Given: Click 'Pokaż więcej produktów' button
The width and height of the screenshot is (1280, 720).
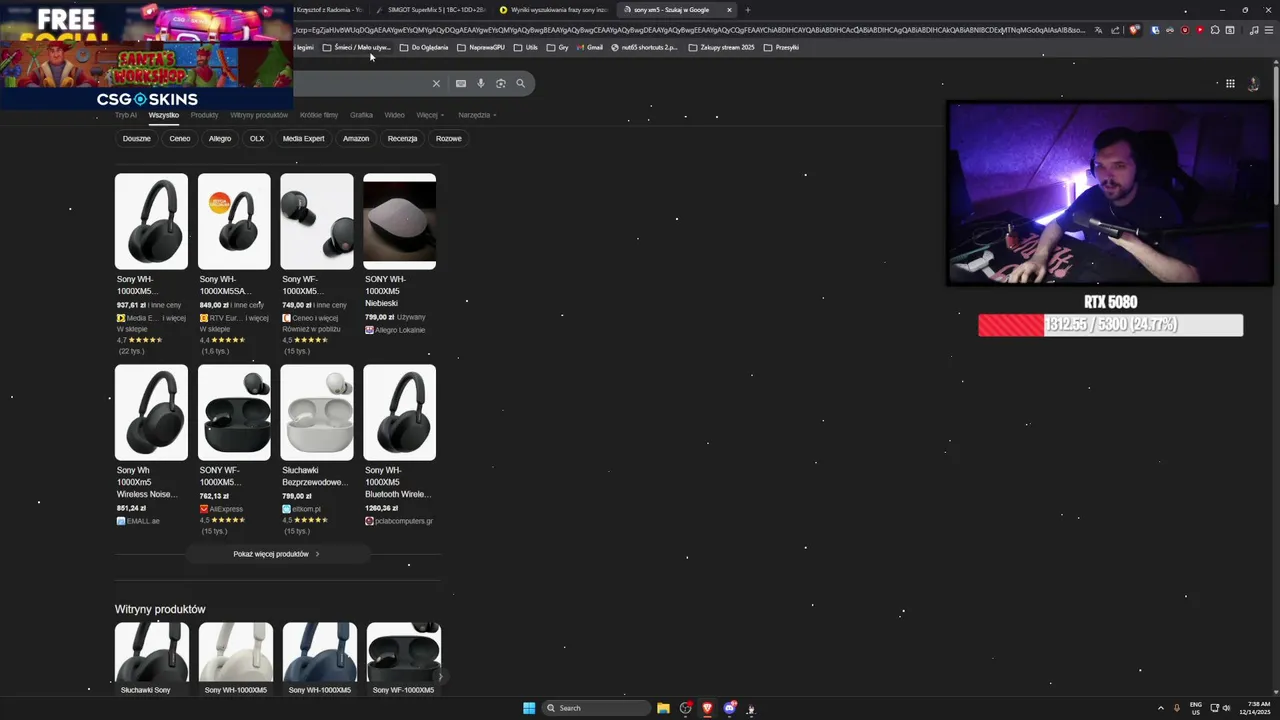Looking at the screenshot, I should click(277, 554).
